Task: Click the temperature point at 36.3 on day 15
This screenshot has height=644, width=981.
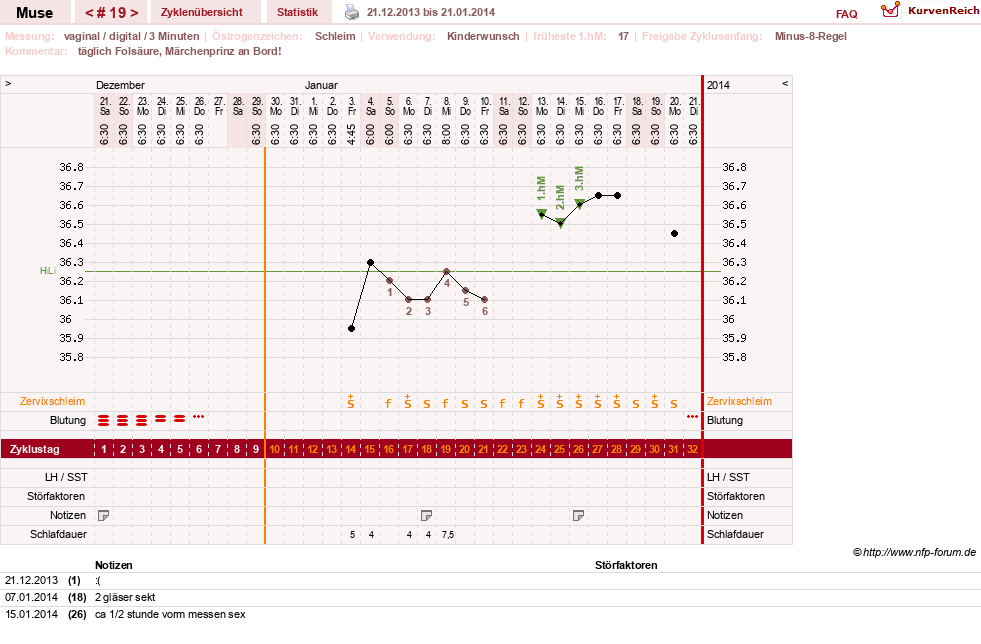Action: pyautogui.click(x=370, y=262)
